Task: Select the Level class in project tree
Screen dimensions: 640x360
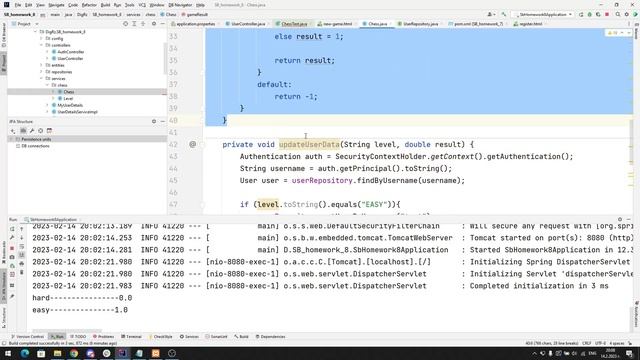Action: click(x=68, y=99)
